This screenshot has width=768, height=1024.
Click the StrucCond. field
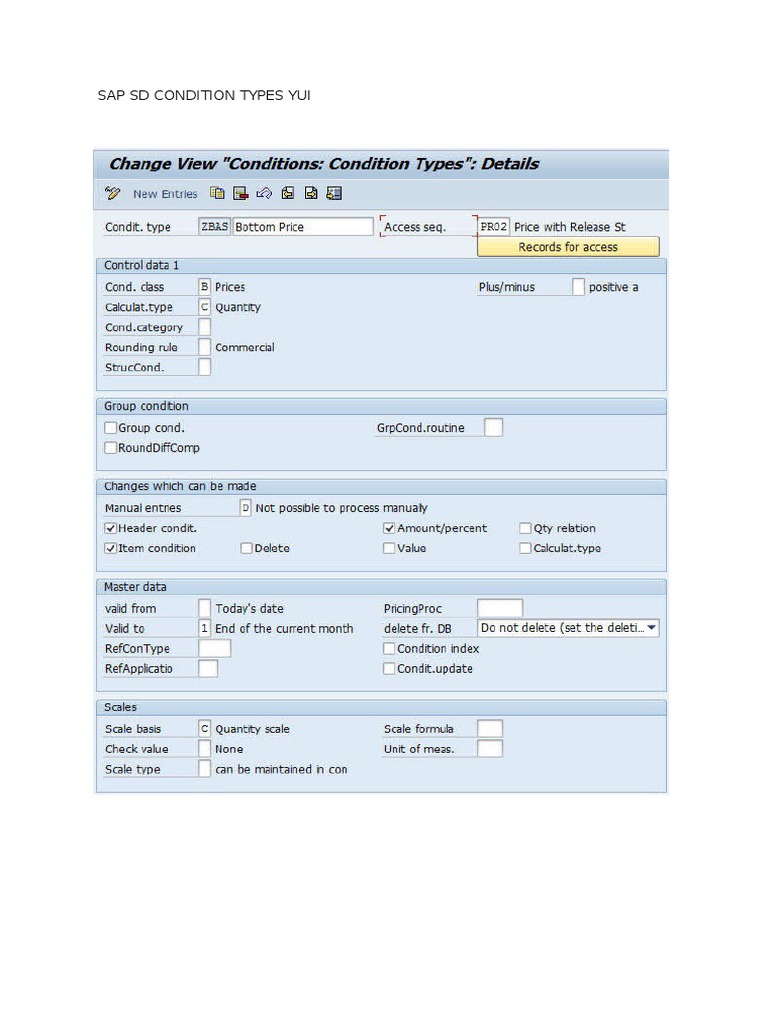coord(204,367)
